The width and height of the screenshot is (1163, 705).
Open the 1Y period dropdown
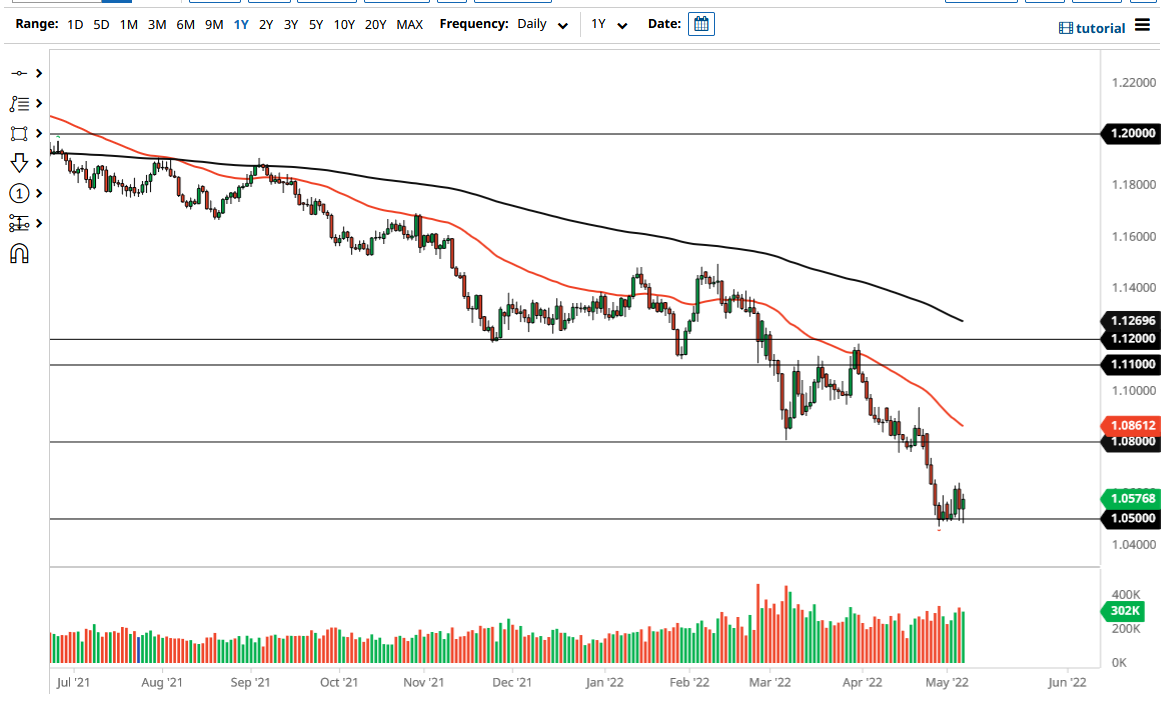[x=608, y=24]
